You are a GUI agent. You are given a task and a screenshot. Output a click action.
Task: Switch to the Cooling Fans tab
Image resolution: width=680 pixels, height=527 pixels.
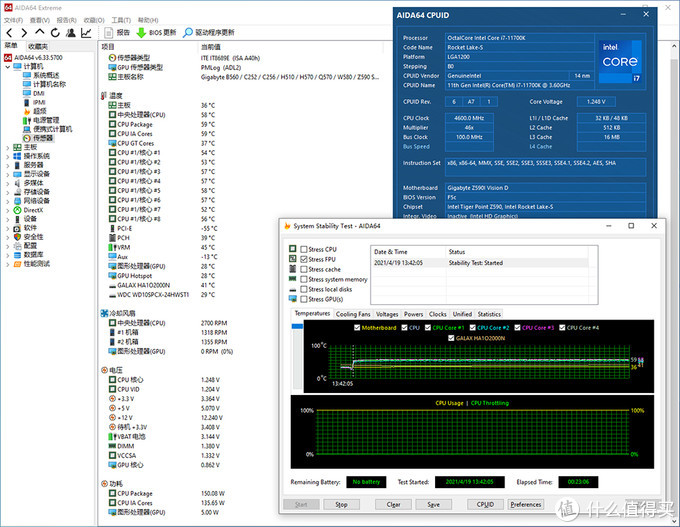(x=353, y=314)
